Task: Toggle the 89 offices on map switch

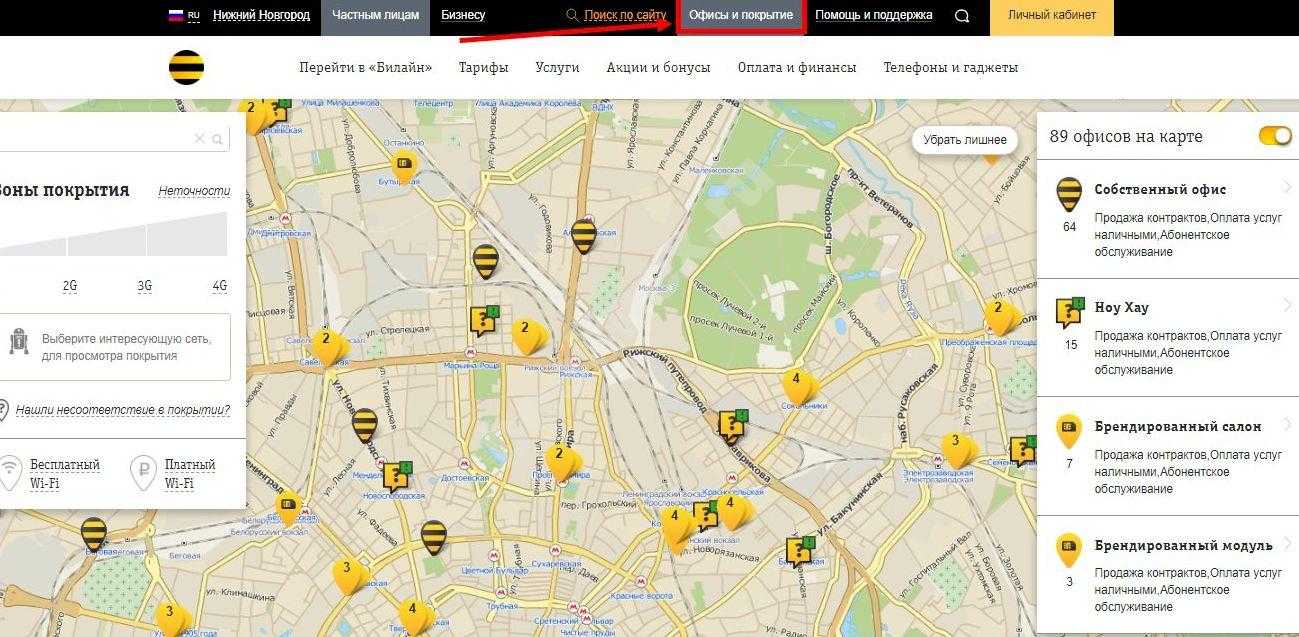Action: click(x=1275, y=136)
